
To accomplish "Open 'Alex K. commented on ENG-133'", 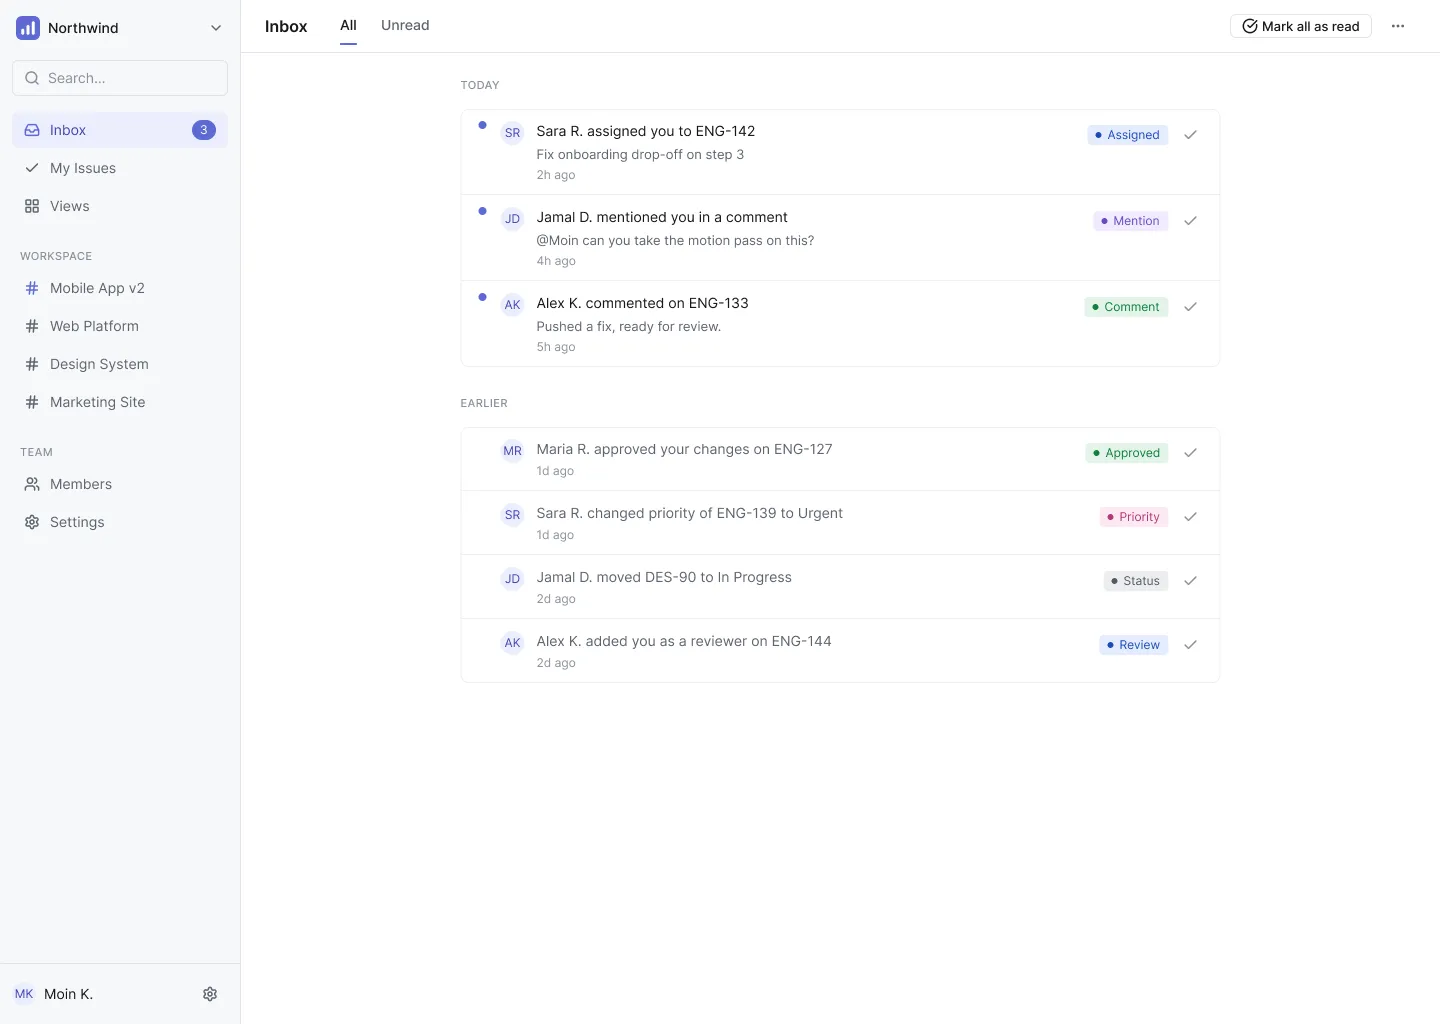I will click(840, 324).
